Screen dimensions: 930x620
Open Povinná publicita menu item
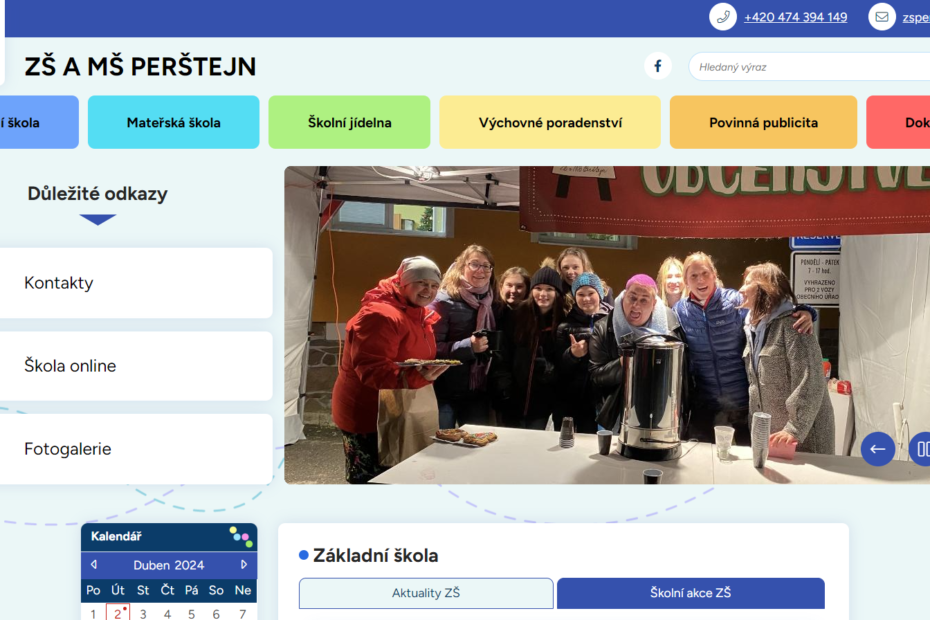[763, 123]
